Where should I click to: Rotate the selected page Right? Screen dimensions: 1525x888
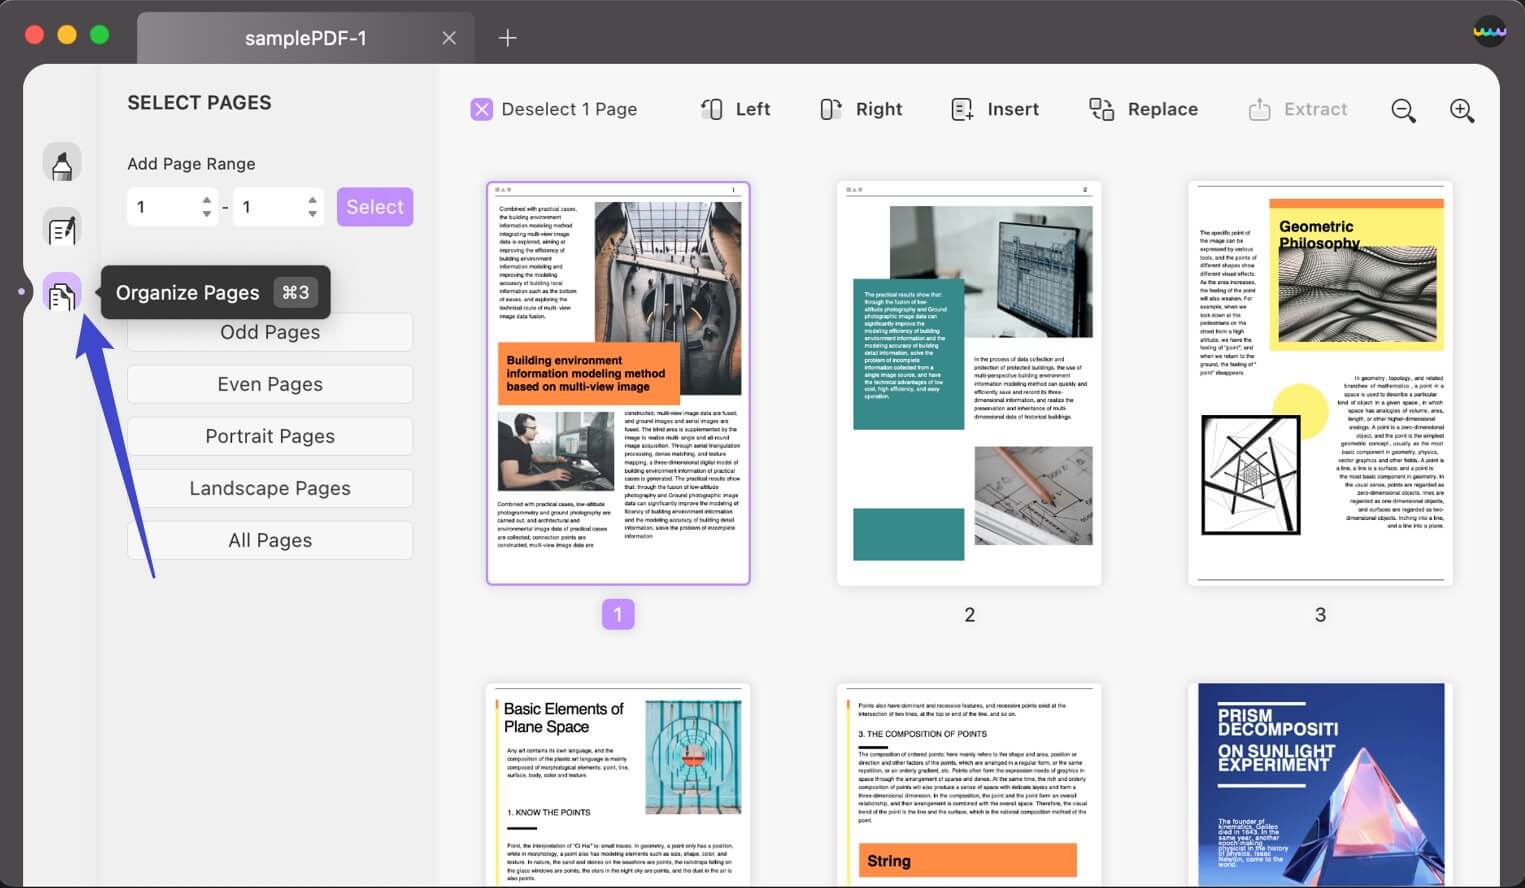point(860,109)
